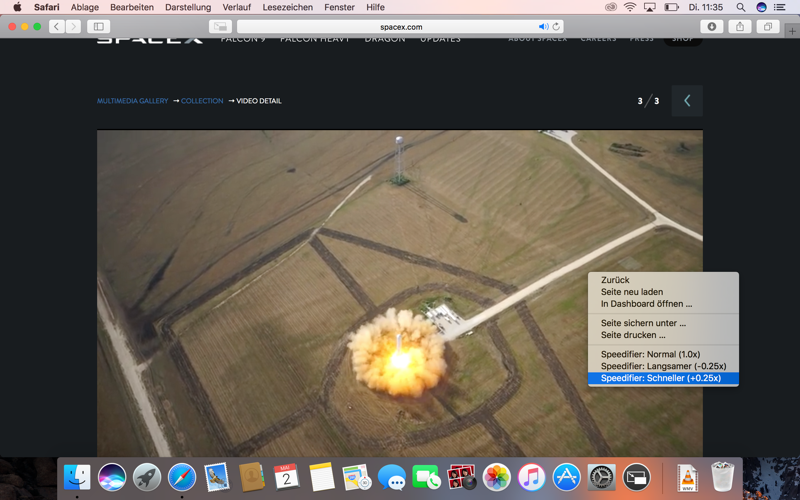The width and height of the screenshot is (800, 500).
Task: Open Finder from the Dock
Action: 77,478
